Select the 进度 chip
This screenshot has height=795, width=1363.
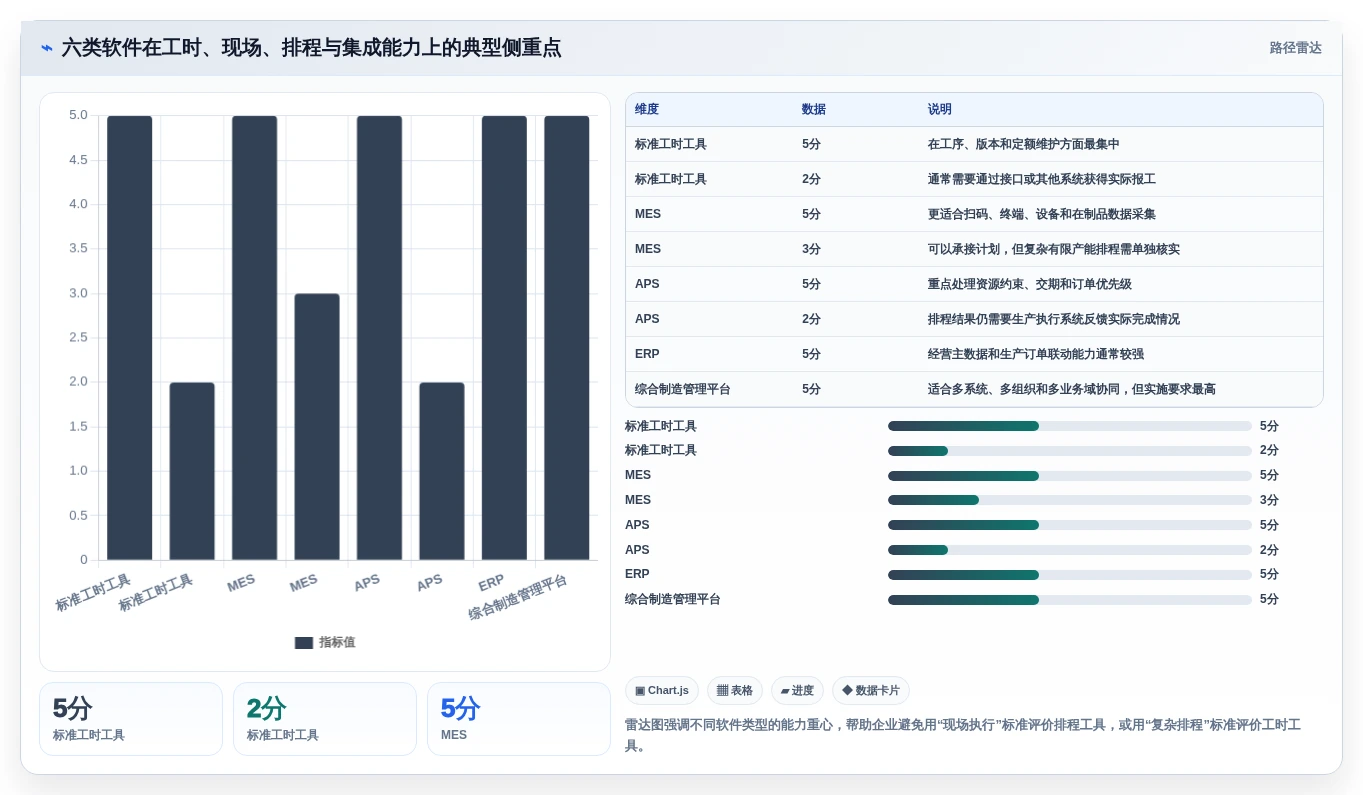(797, 690)
